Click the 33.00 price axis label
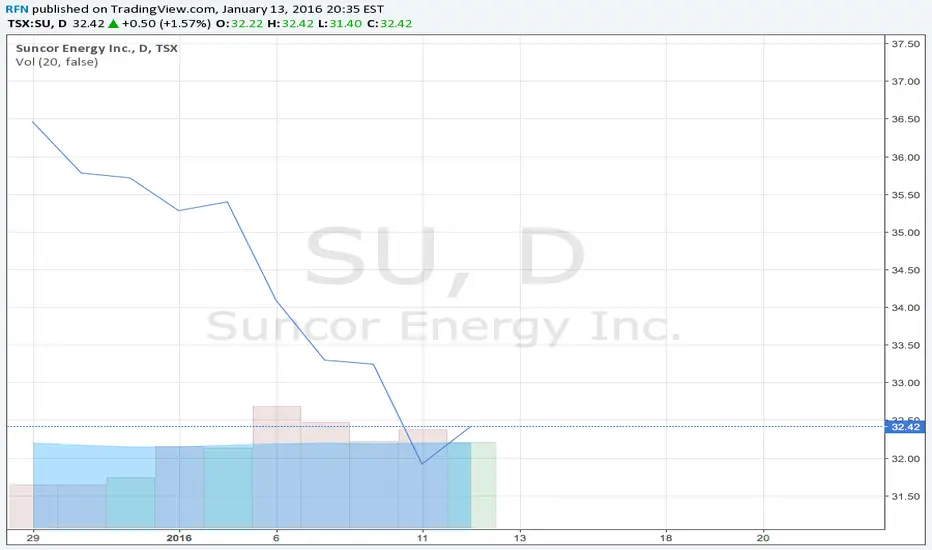Screen dimensions: 932x550 pos(906,383)
